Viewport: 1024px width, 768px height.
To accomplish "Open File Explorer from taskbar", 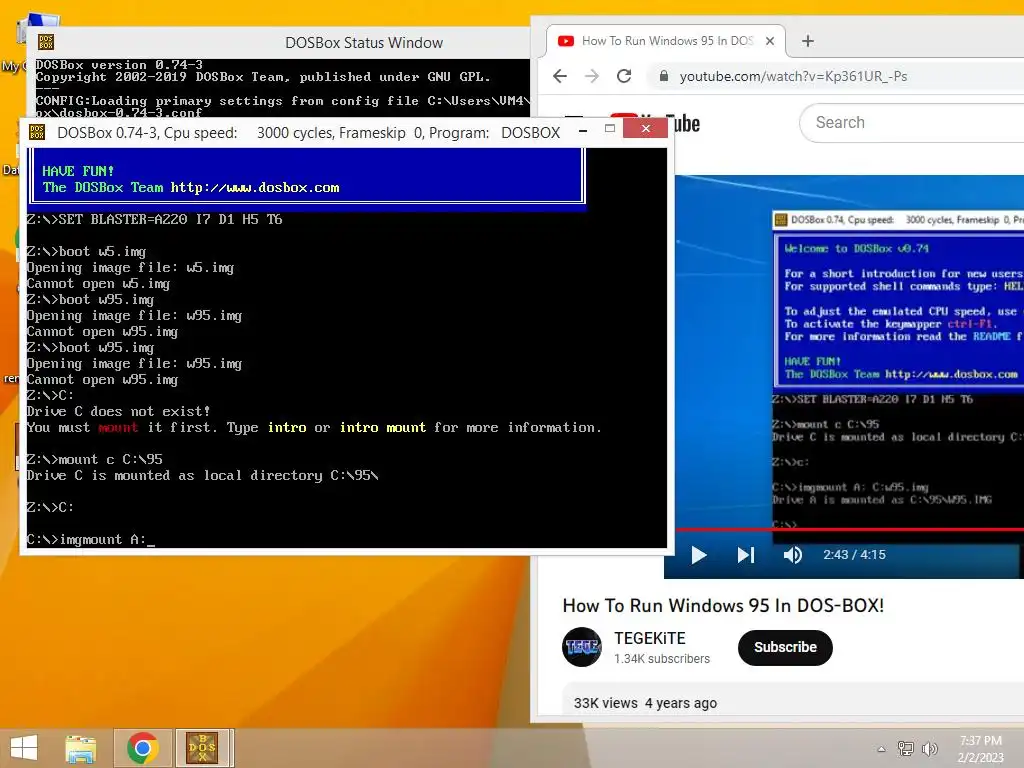I will pyautogui.click(x=81, y=748).
